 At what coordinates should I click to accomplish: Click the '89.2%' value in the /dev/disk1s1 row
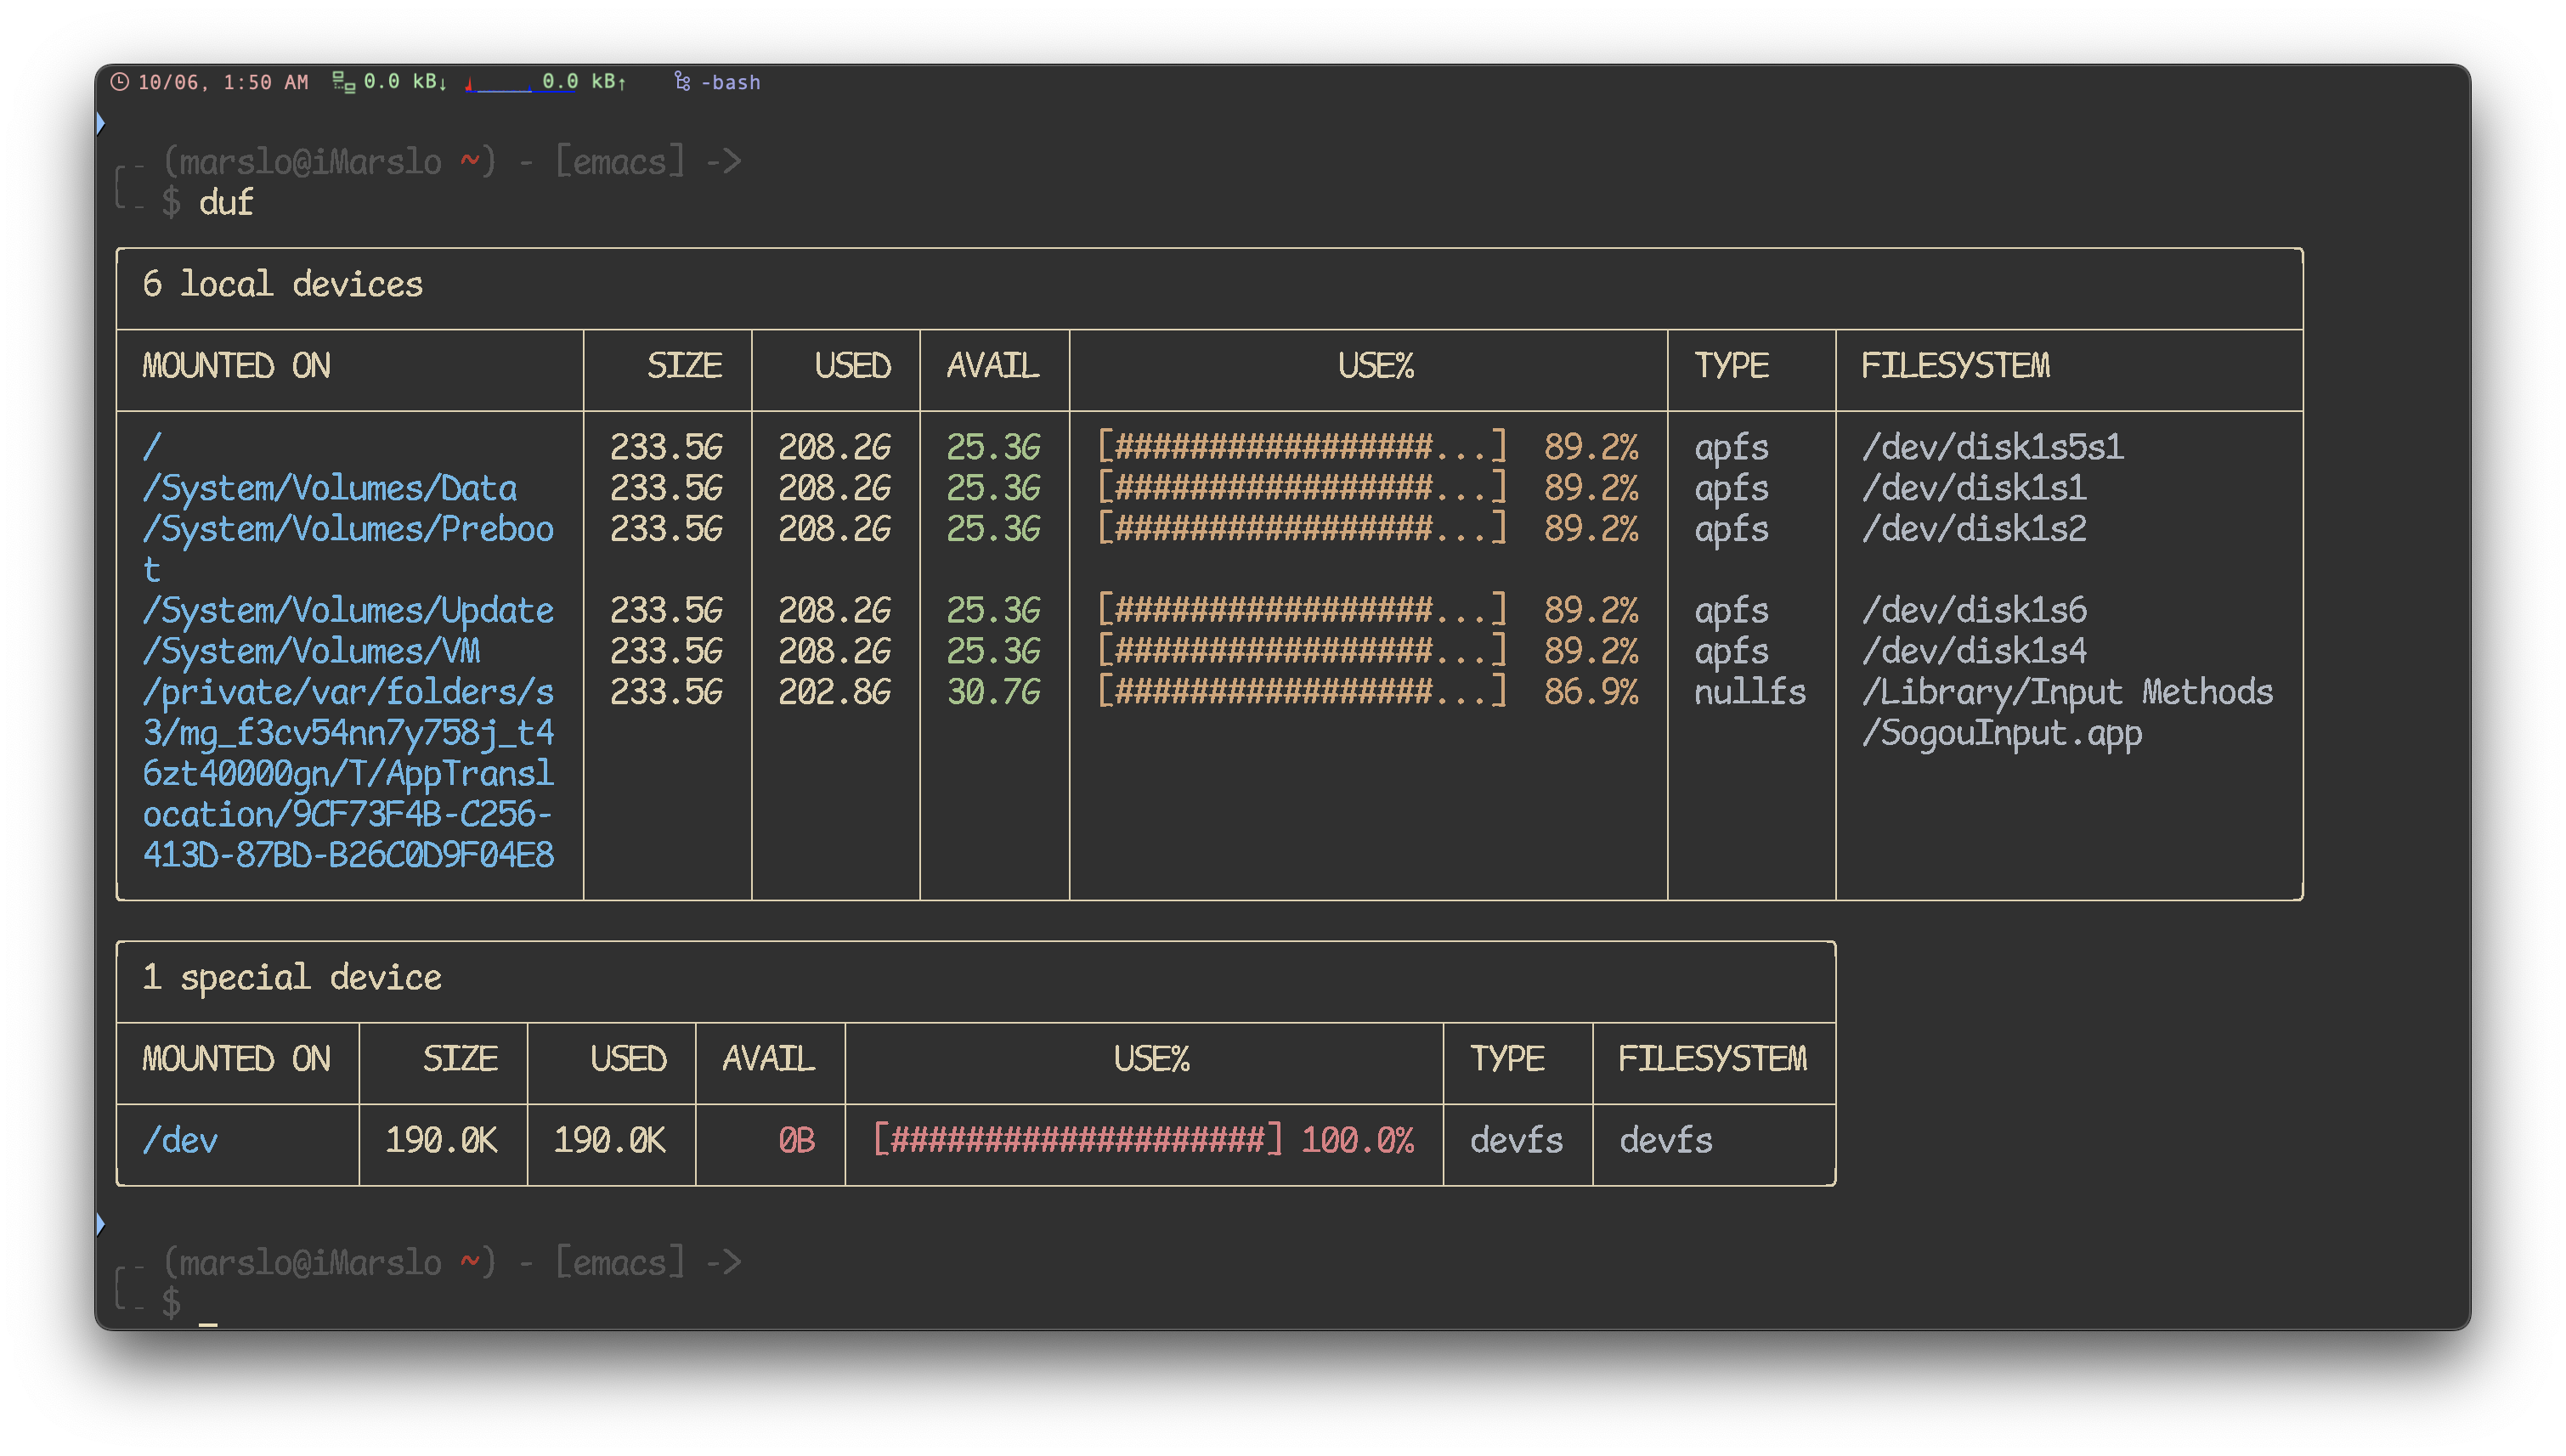click(x=1591, y=488)
